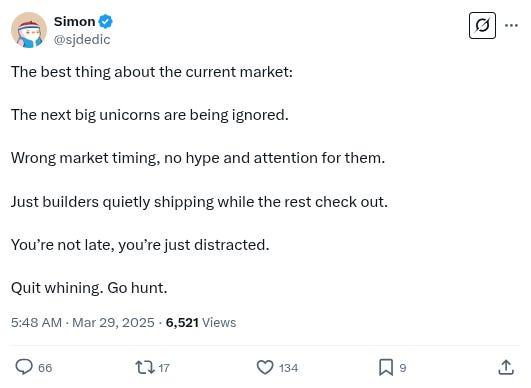Click the 66 replies count
This screenshot has width=531, height=388.
pyautogui.click(x=45, y=368)
